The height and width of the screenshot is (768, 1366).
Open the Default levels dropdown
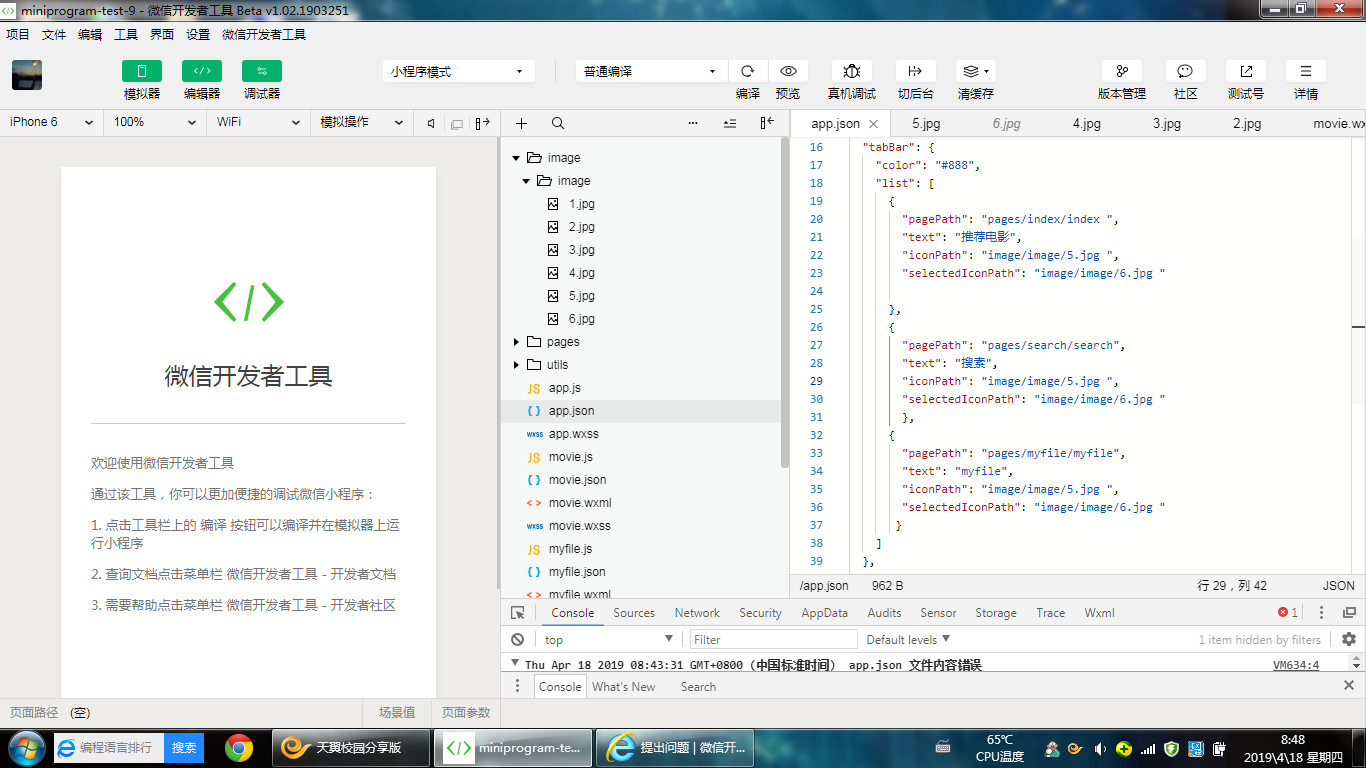pyautogui.click(x=908, y=639)
